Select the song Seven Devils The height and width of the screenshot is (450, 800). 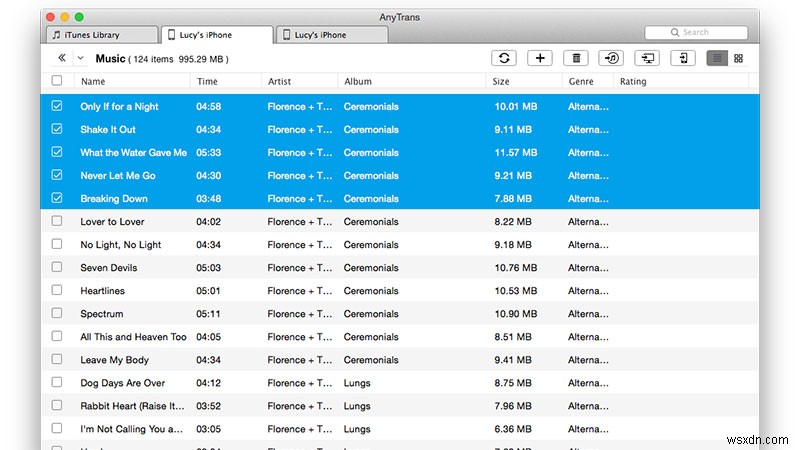coord(109,268)
